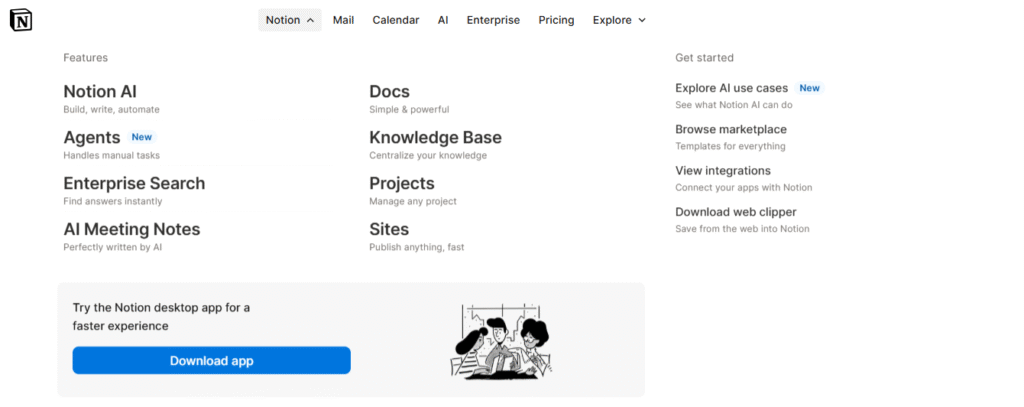This screenshot has height=407, width=1024.
Task: Go to AI Meeting Notes
Action: point(131,230)
